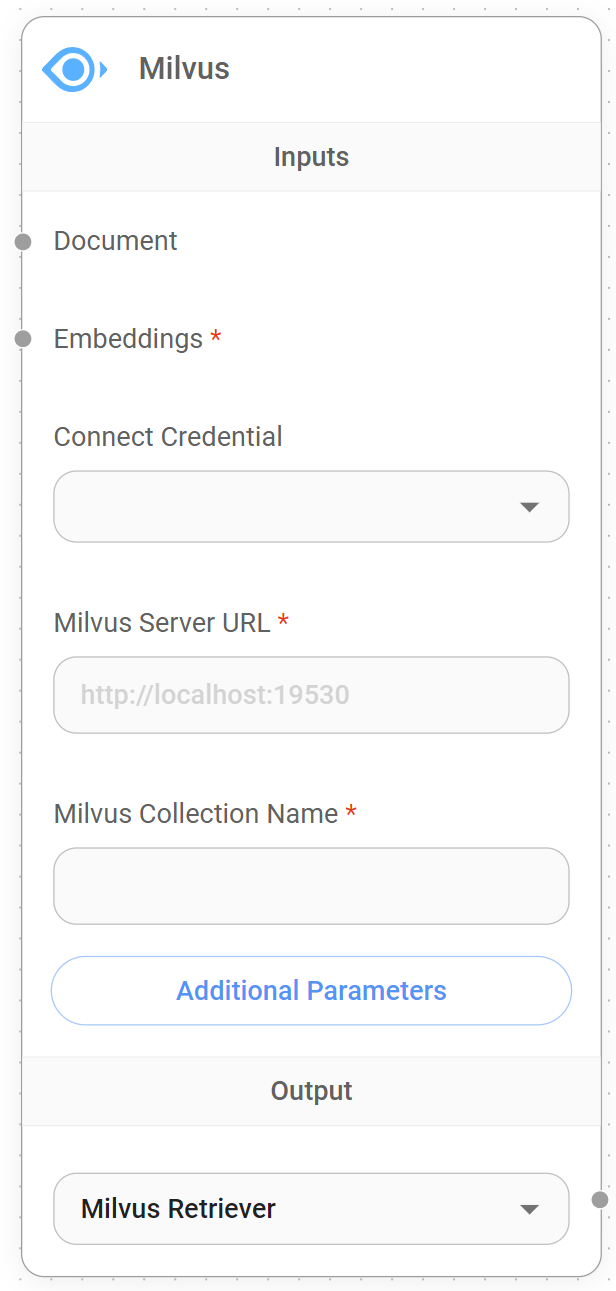Select the circular anchor next to Document
This screenshot has width=616, height=1291.
tap(22, 241)
